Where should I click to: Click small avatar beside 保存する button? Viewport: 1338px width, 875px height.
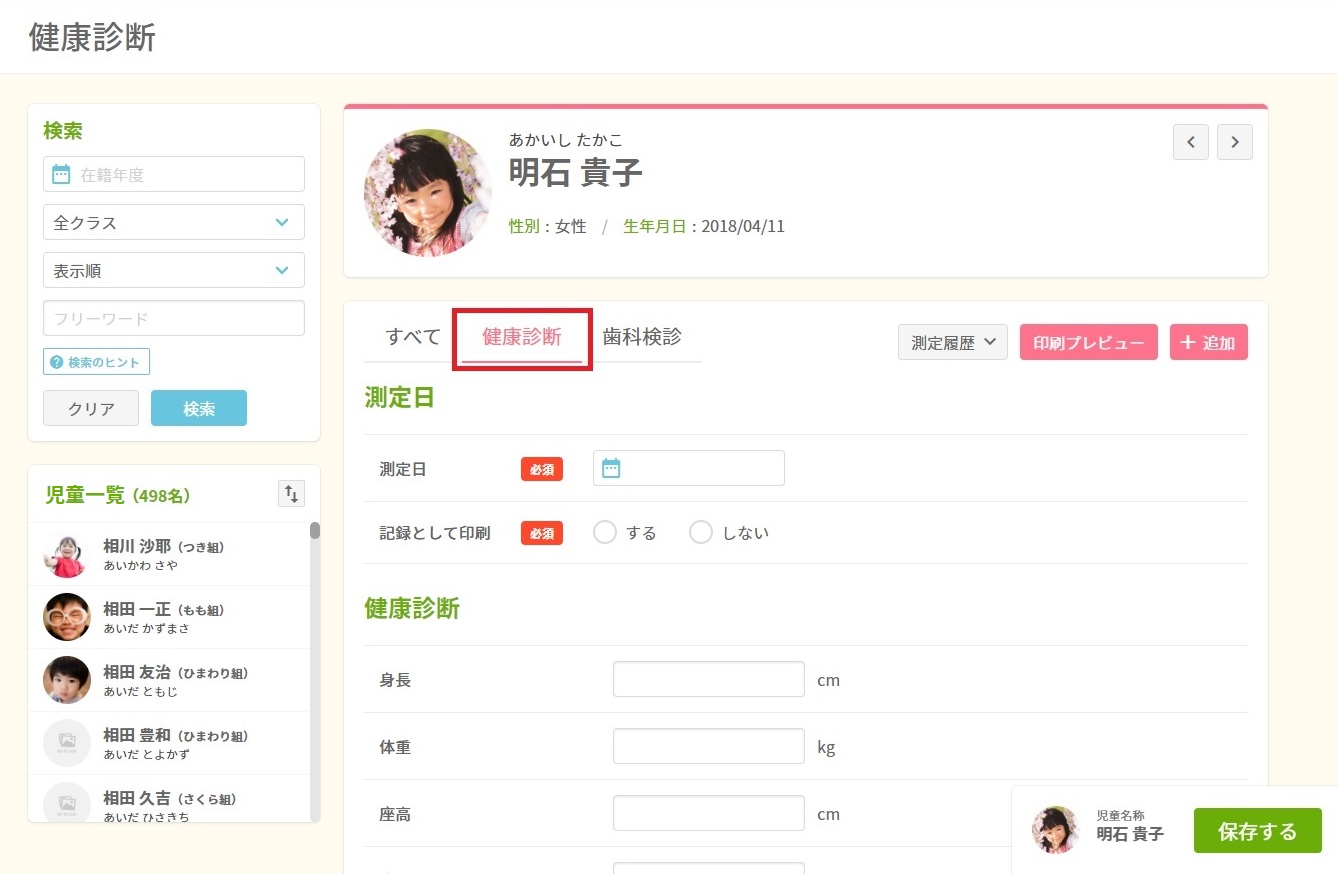tap(1056, 830)
